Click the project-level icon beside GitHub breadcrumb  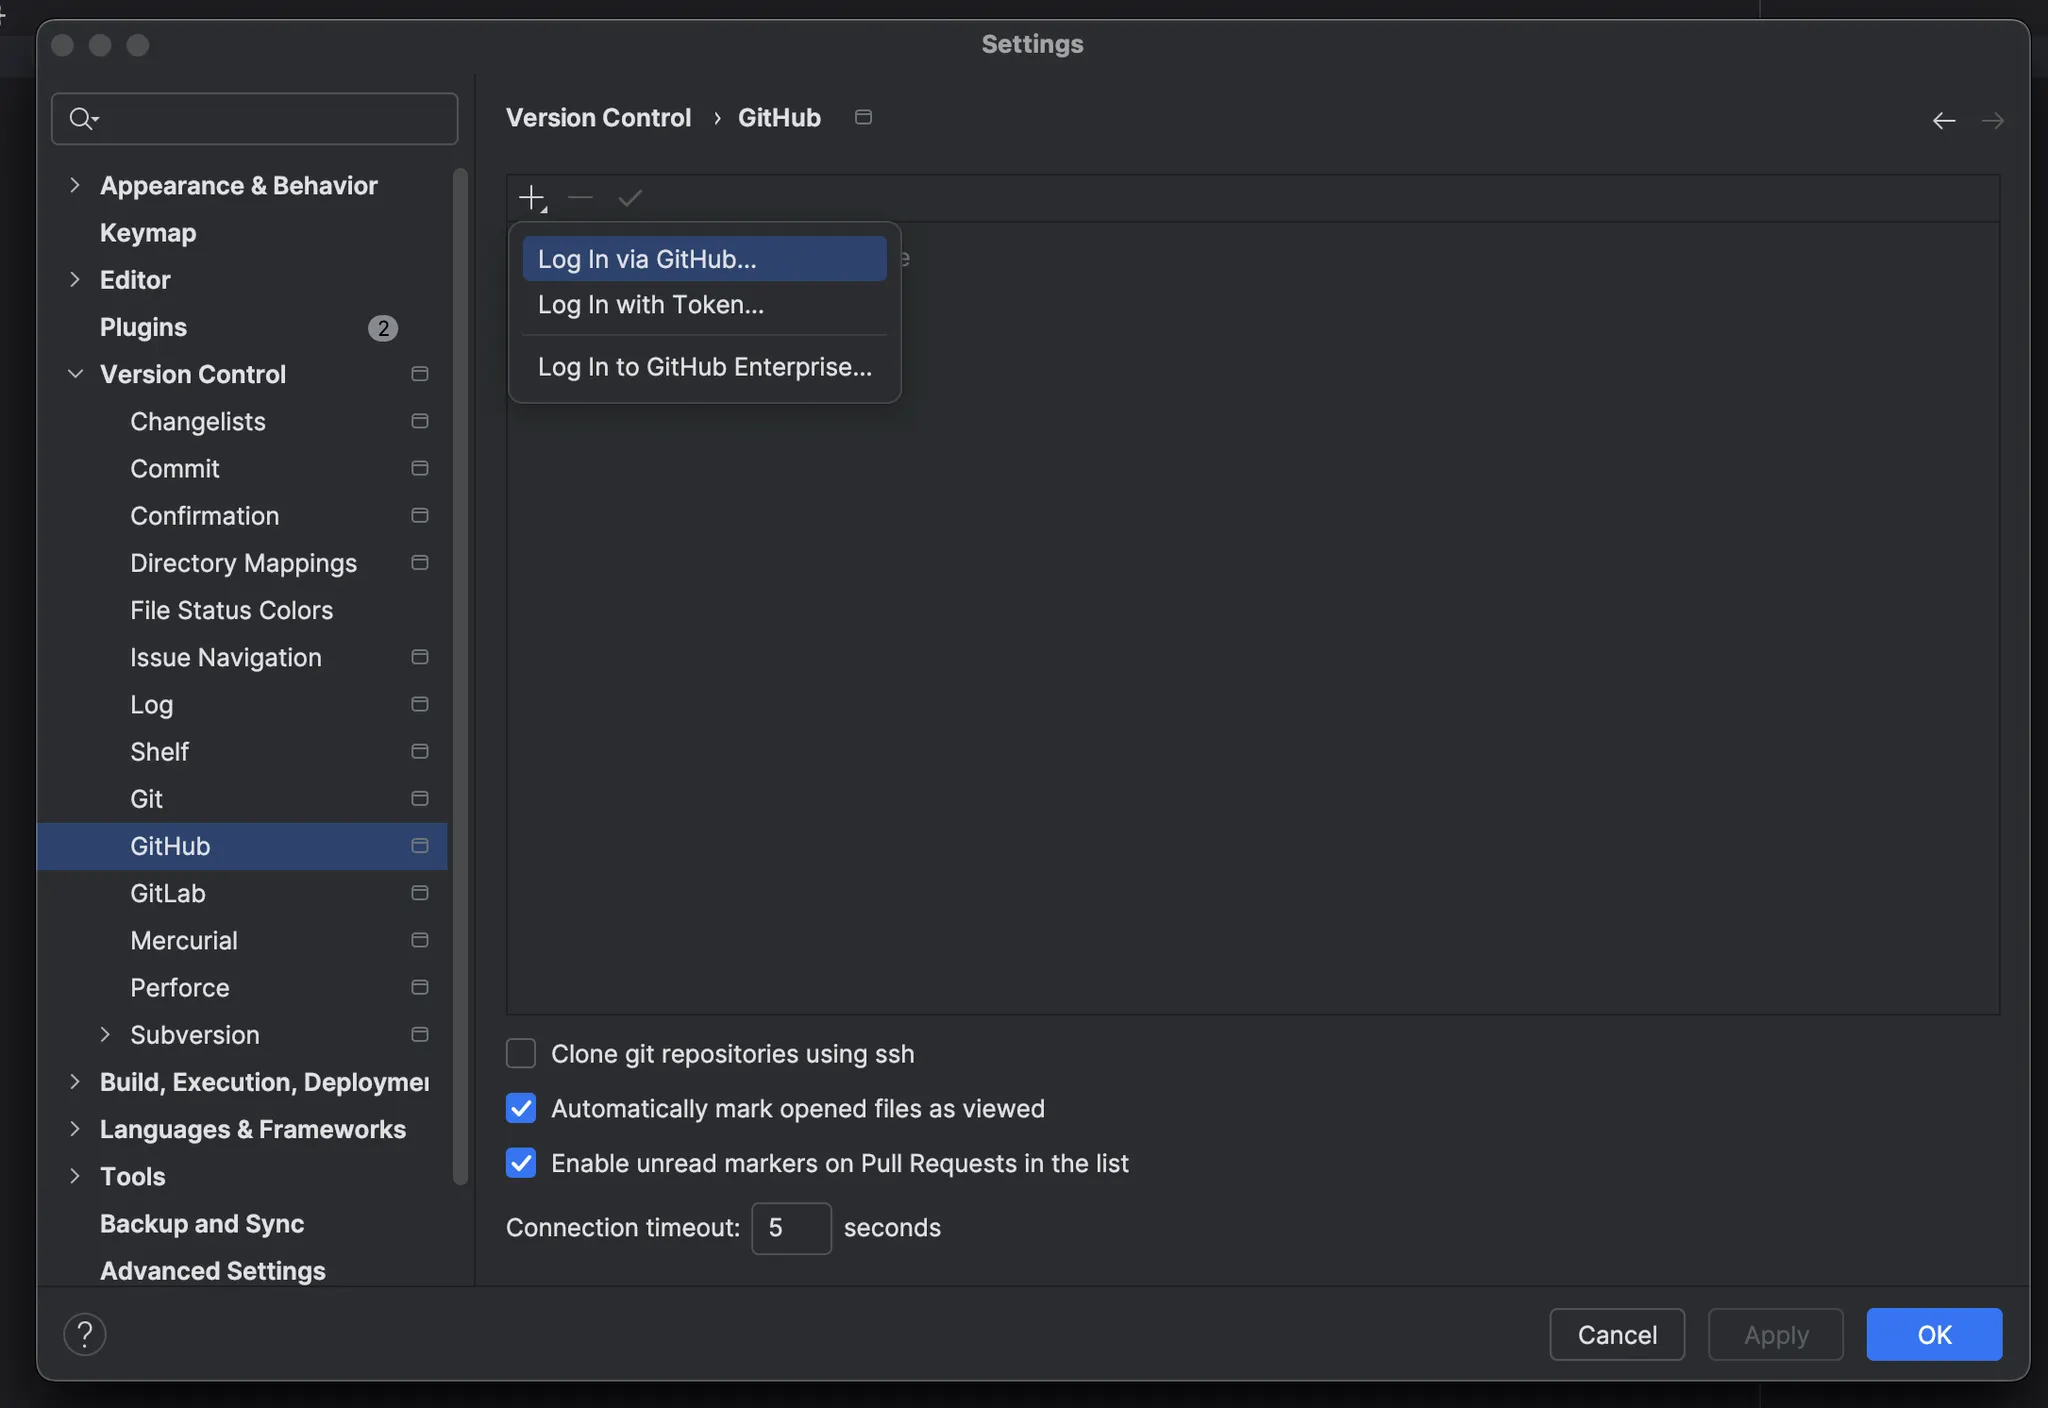click(x=863, y=118)
